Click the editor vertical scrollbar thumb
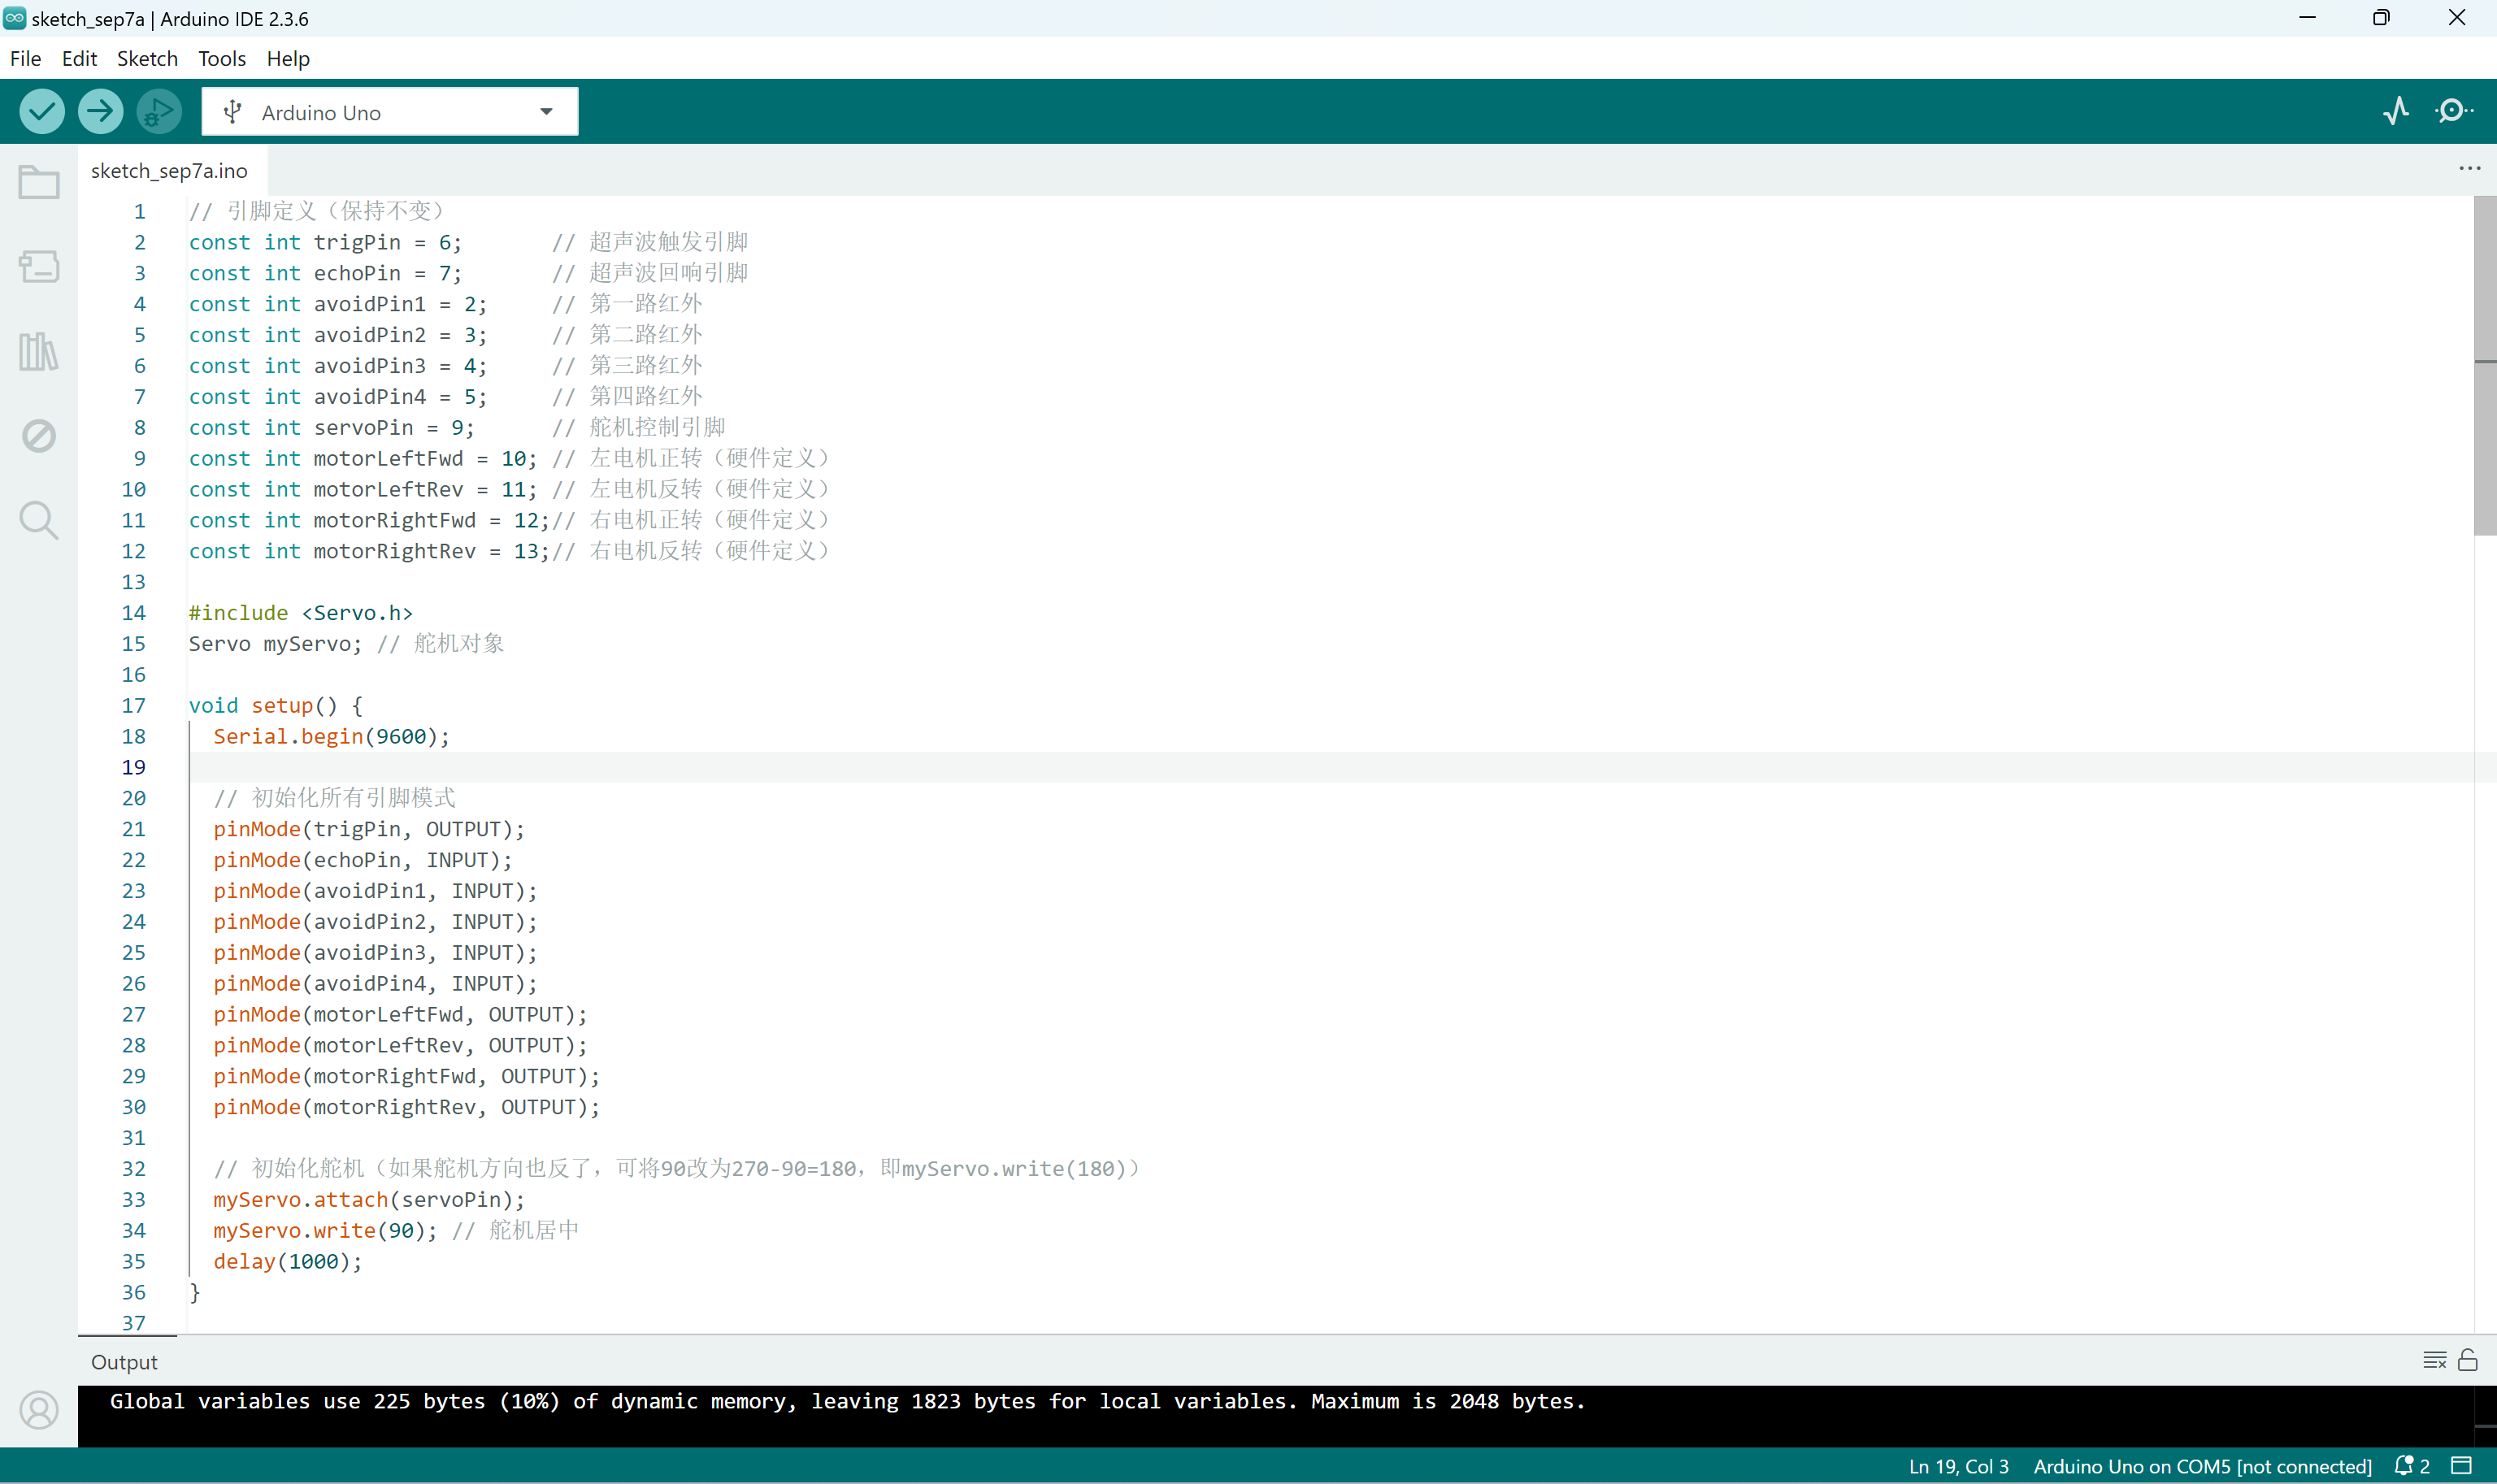Screen dimensions: 2497x1484 [2485, 365]
